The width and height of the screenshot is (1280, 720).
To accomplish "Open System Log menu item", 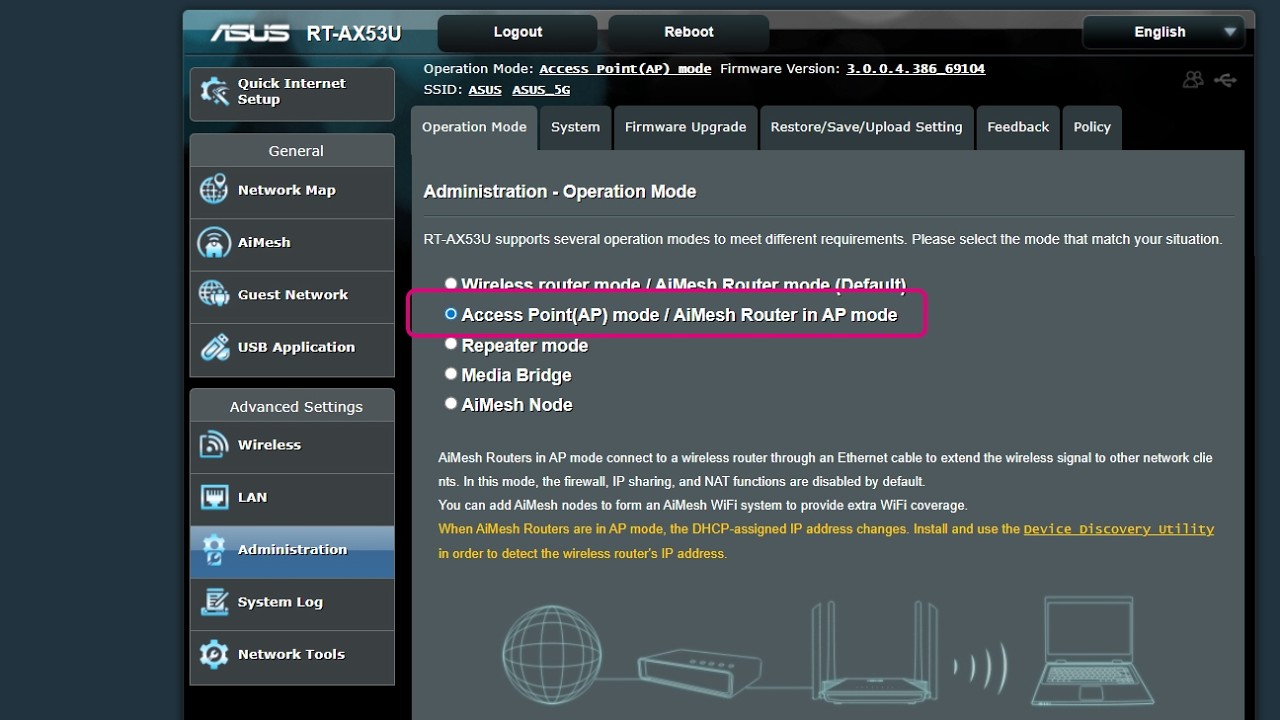I will click(x=292, y=603).
